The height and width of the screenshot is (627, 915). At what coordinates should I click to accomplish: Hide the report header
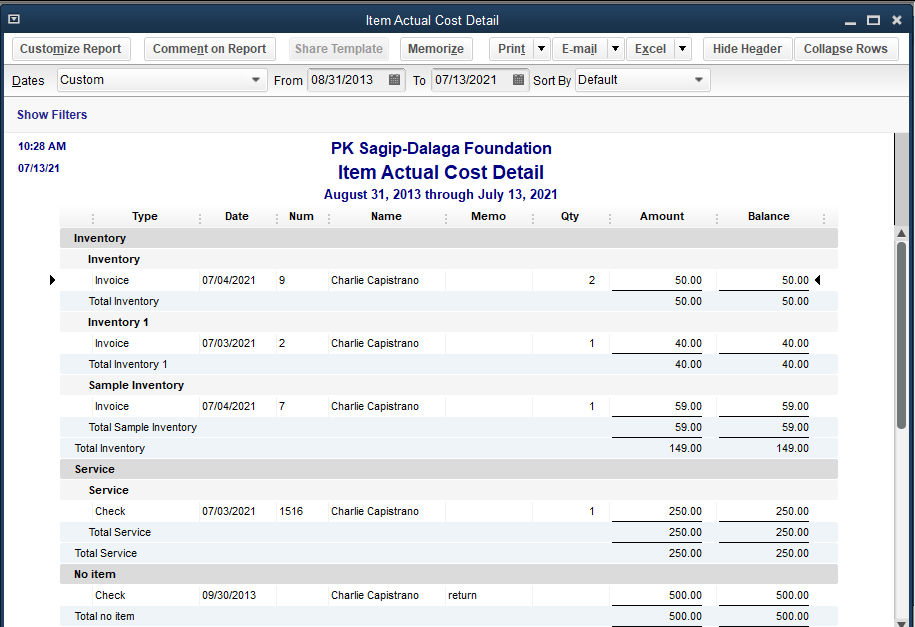pyautogui.click(x=748, y=49)
